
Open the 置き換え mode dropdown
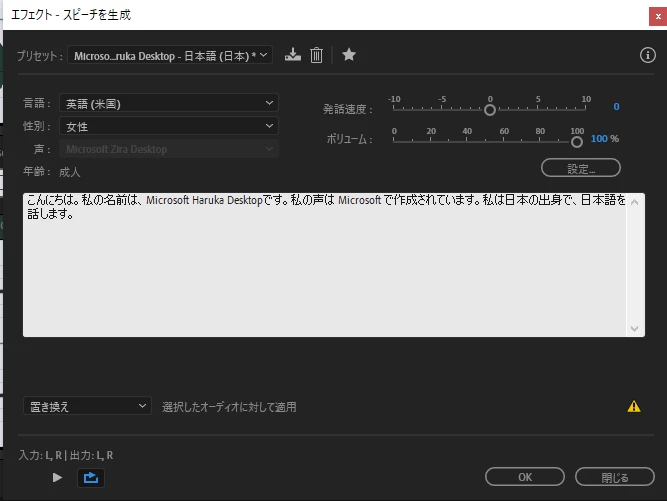click(x=87, y=407)
